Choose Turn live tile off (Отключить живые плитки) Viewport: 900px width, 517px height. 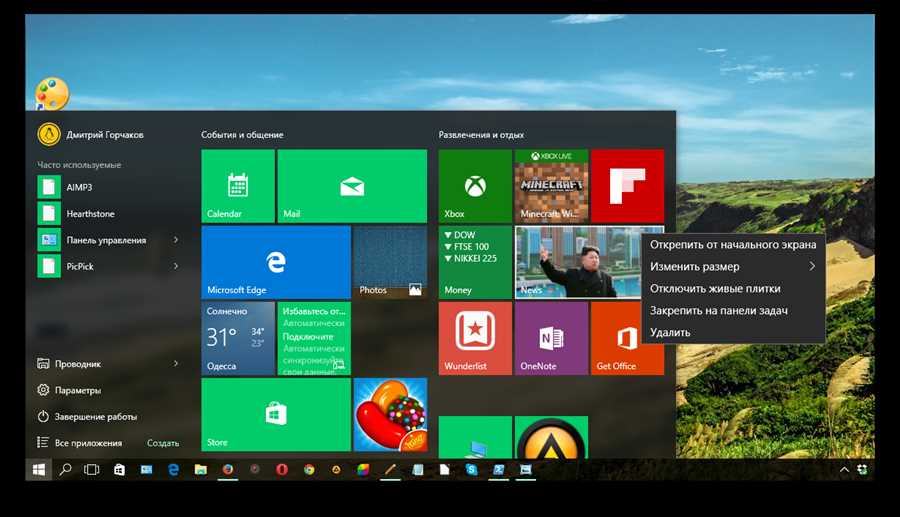(733, 289)
